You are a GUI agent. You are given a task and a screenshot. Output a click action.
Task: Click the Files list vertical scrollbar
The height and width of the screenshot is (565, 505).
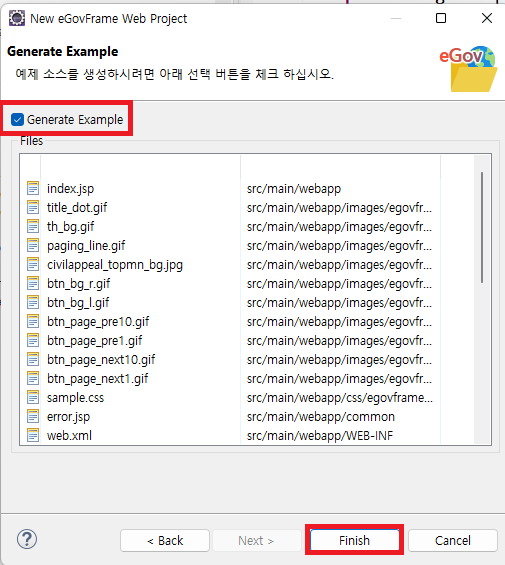click(482, 228)
